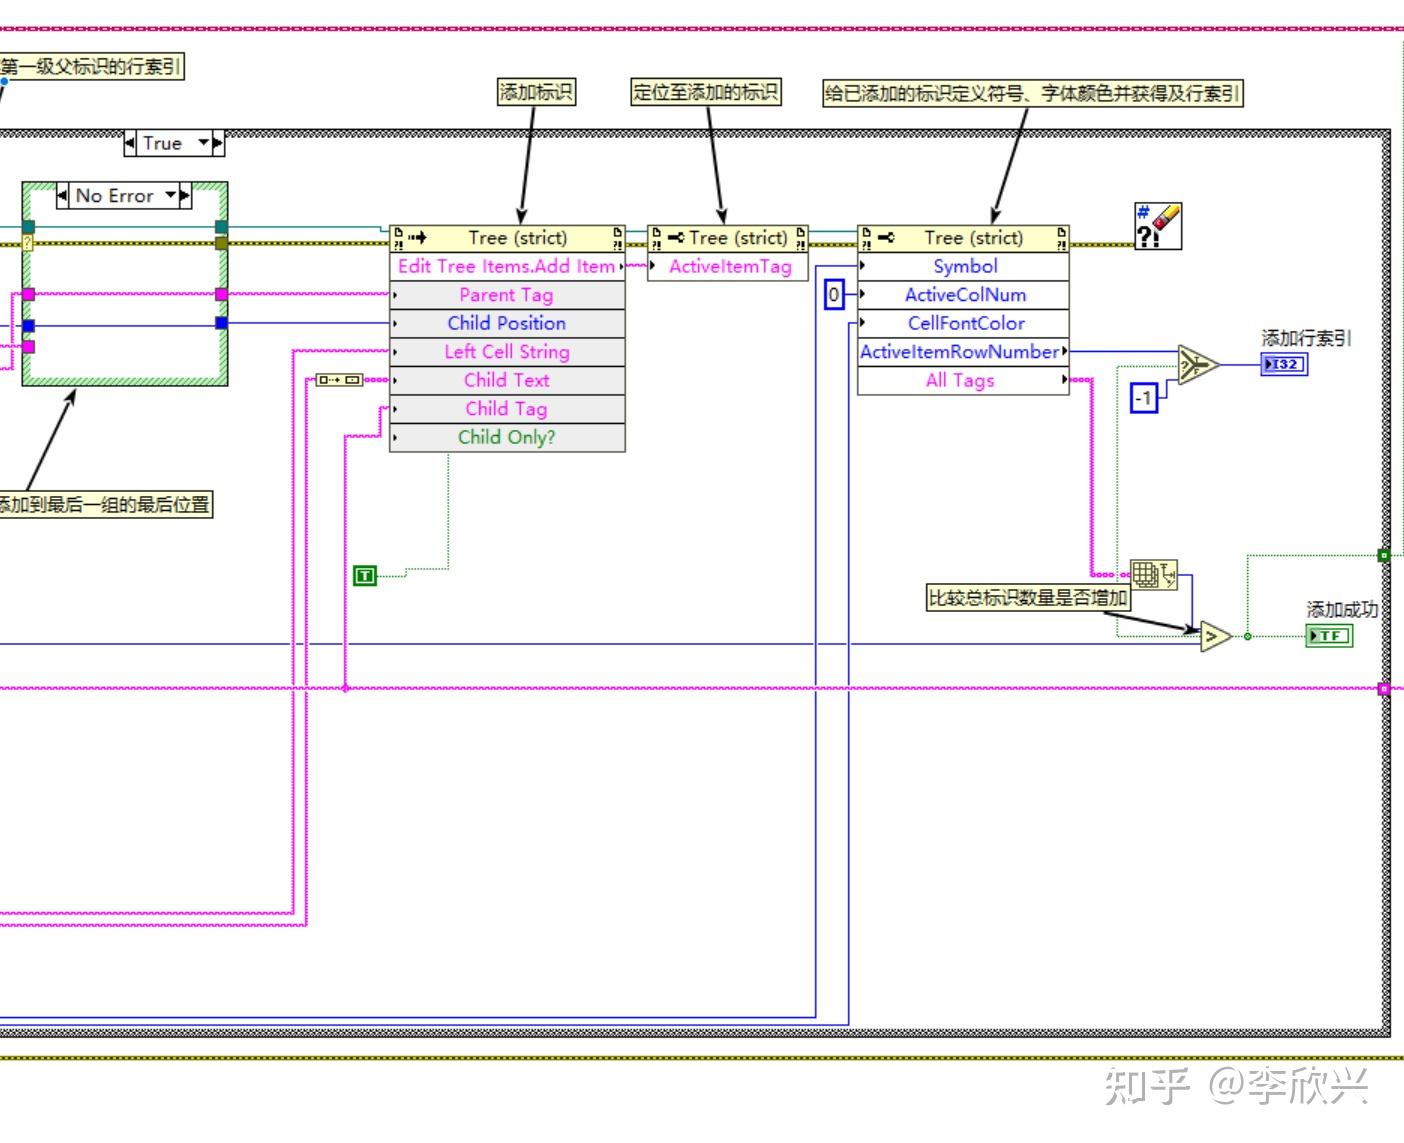Select the Left Cell String row
This screenshot has height=1143, width=1404.
click(x=507, y=352)
